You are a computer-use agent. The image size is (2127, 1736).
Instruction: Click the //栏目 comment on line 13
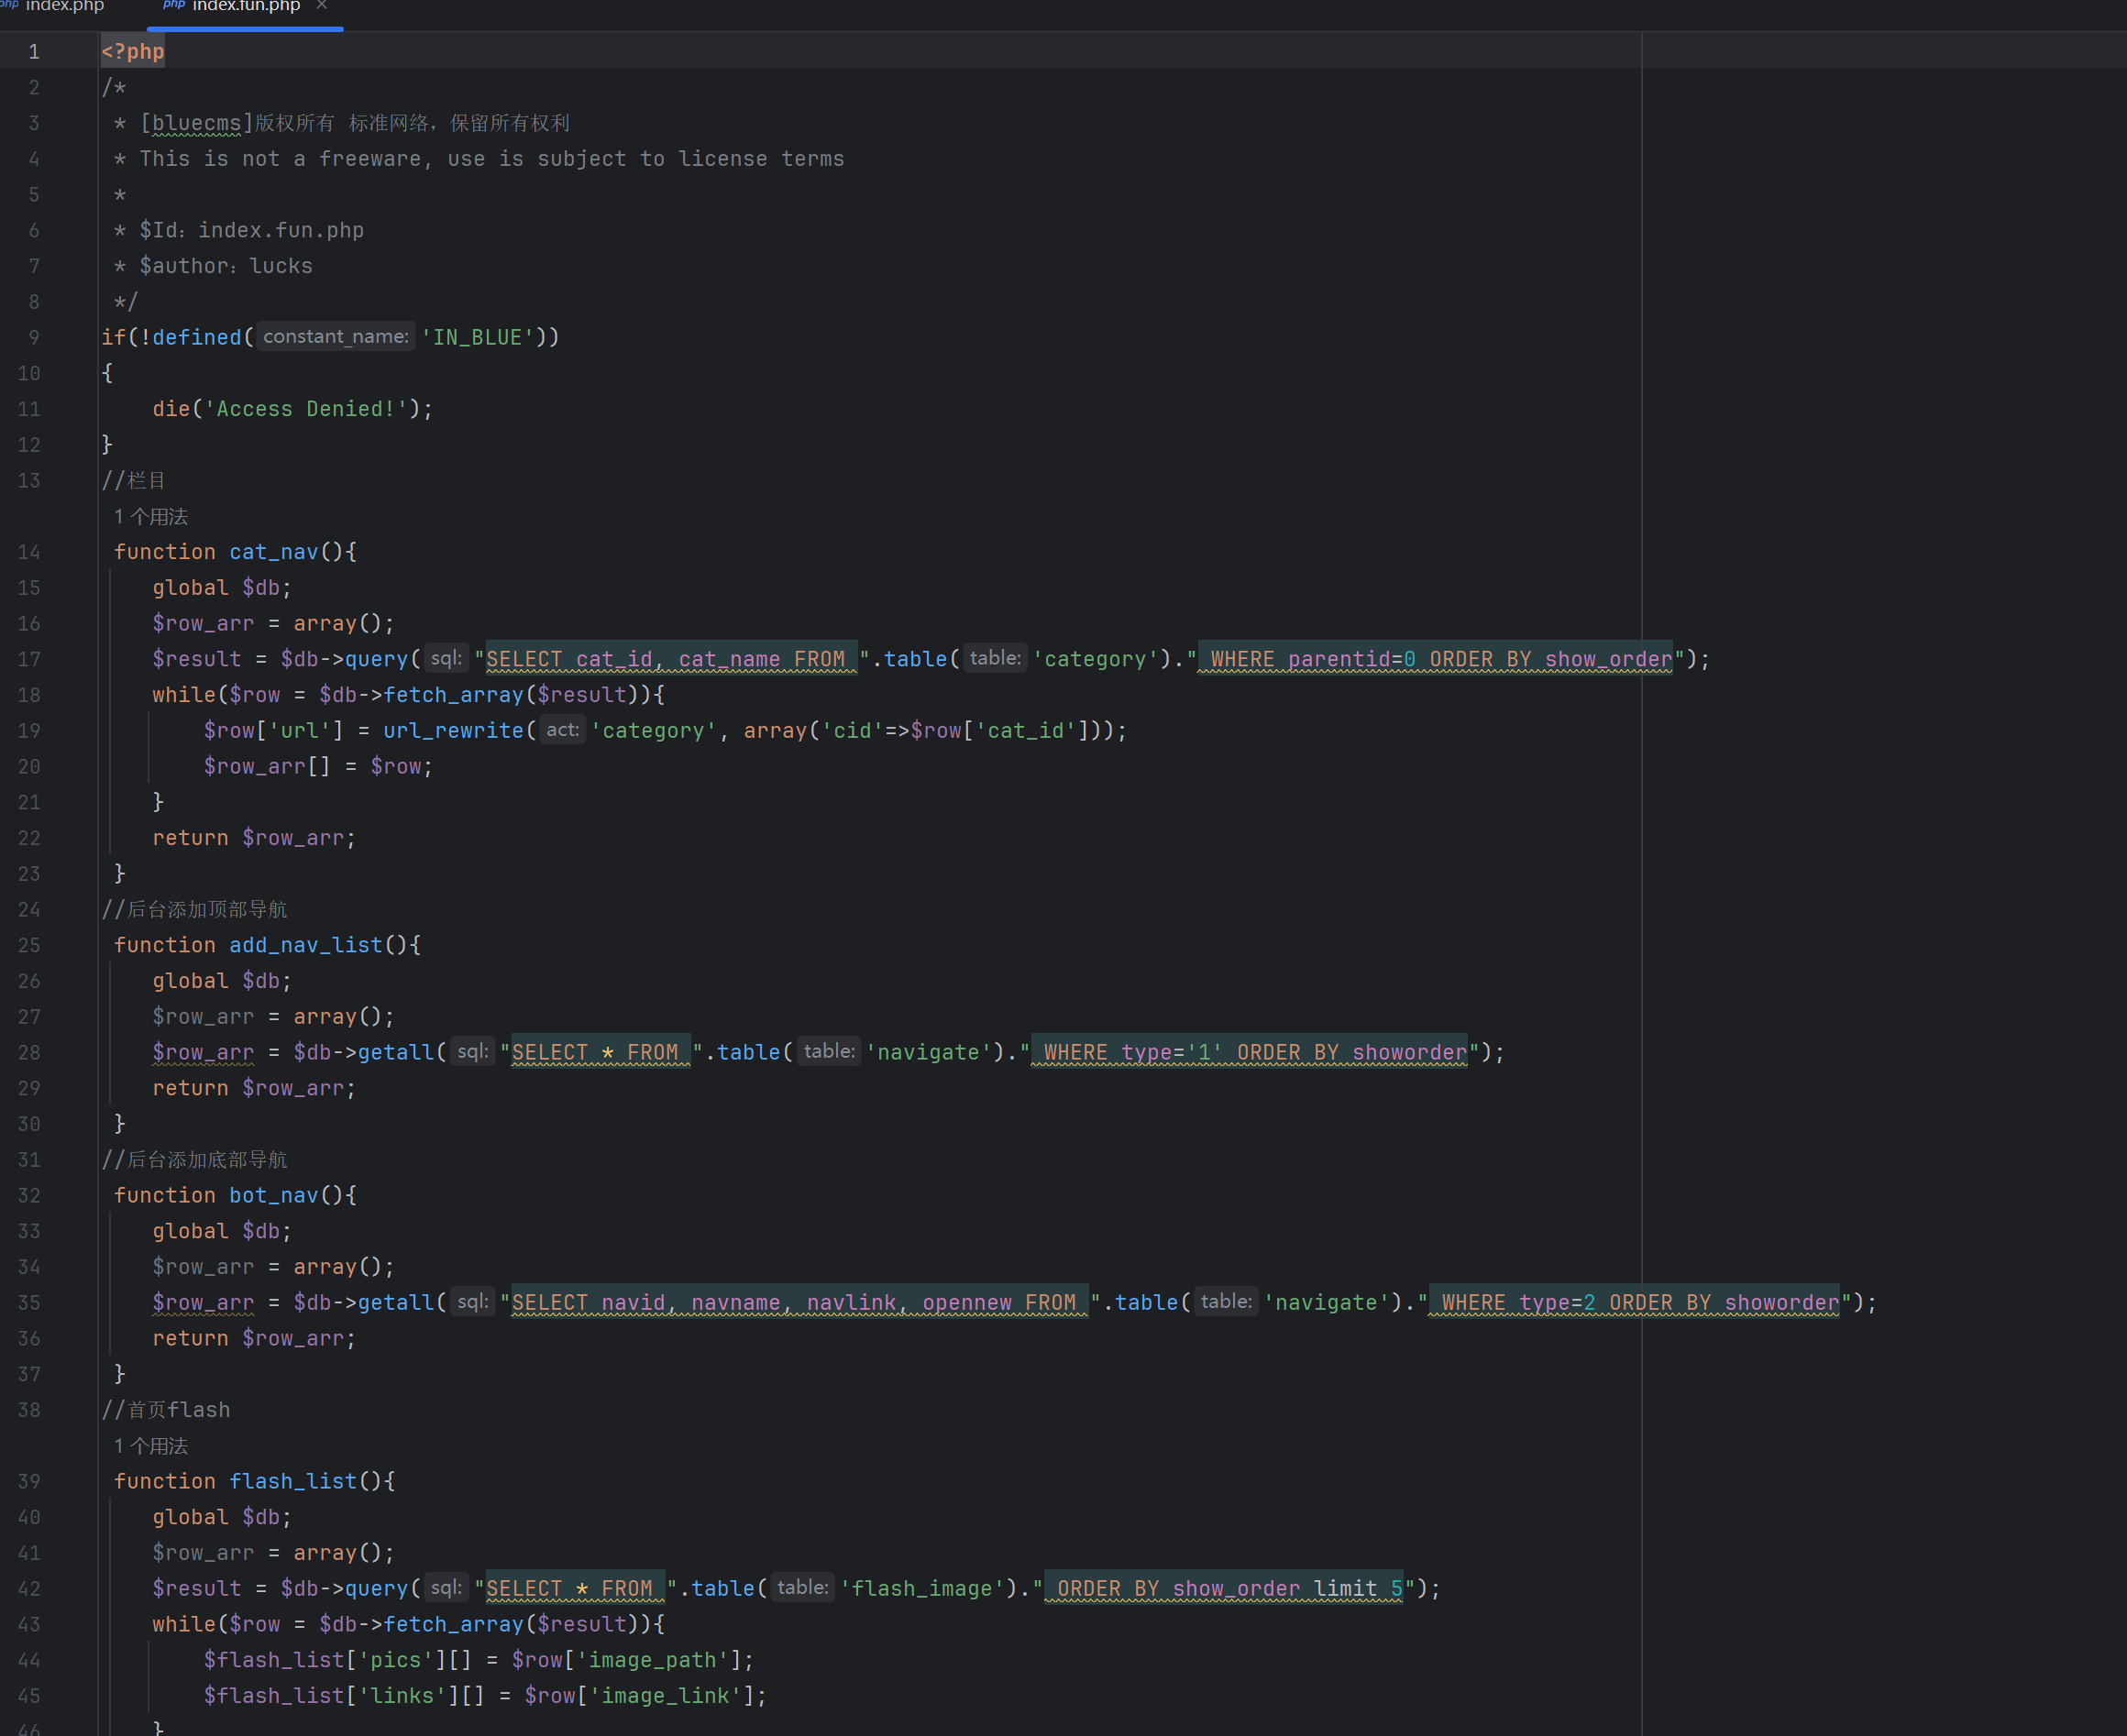133,481
